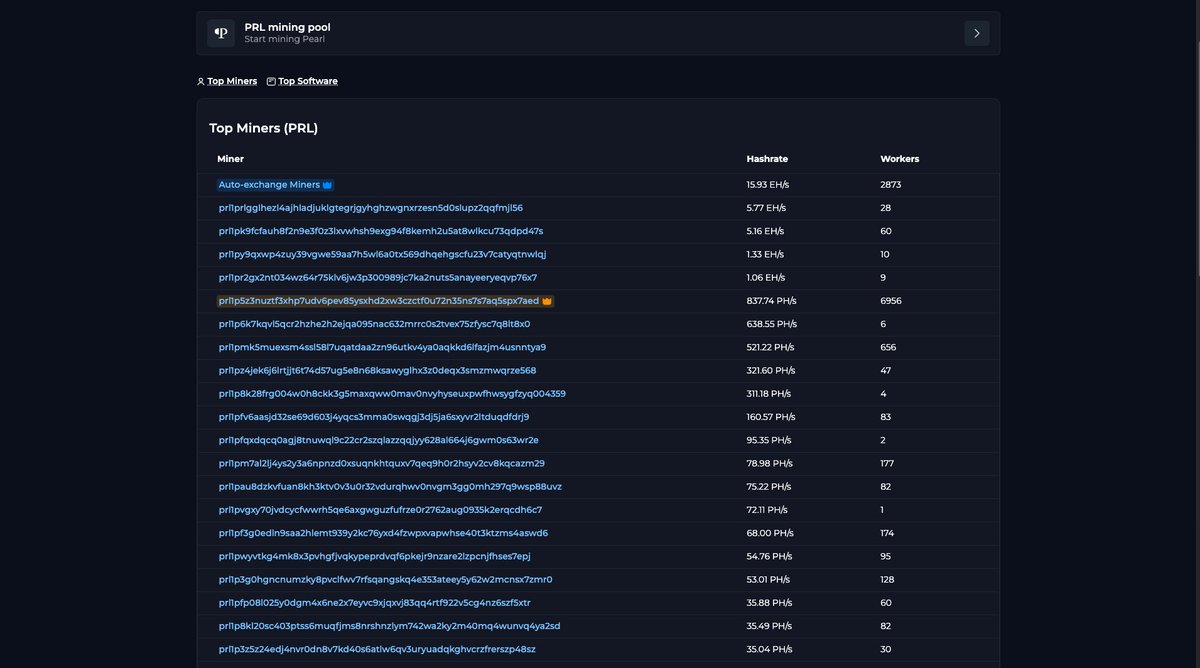Open miner address starting prl1py9qxwp4zuy
Image resolution: width=1200 pixels, height=668 pixels.
[x=383, y=254]
